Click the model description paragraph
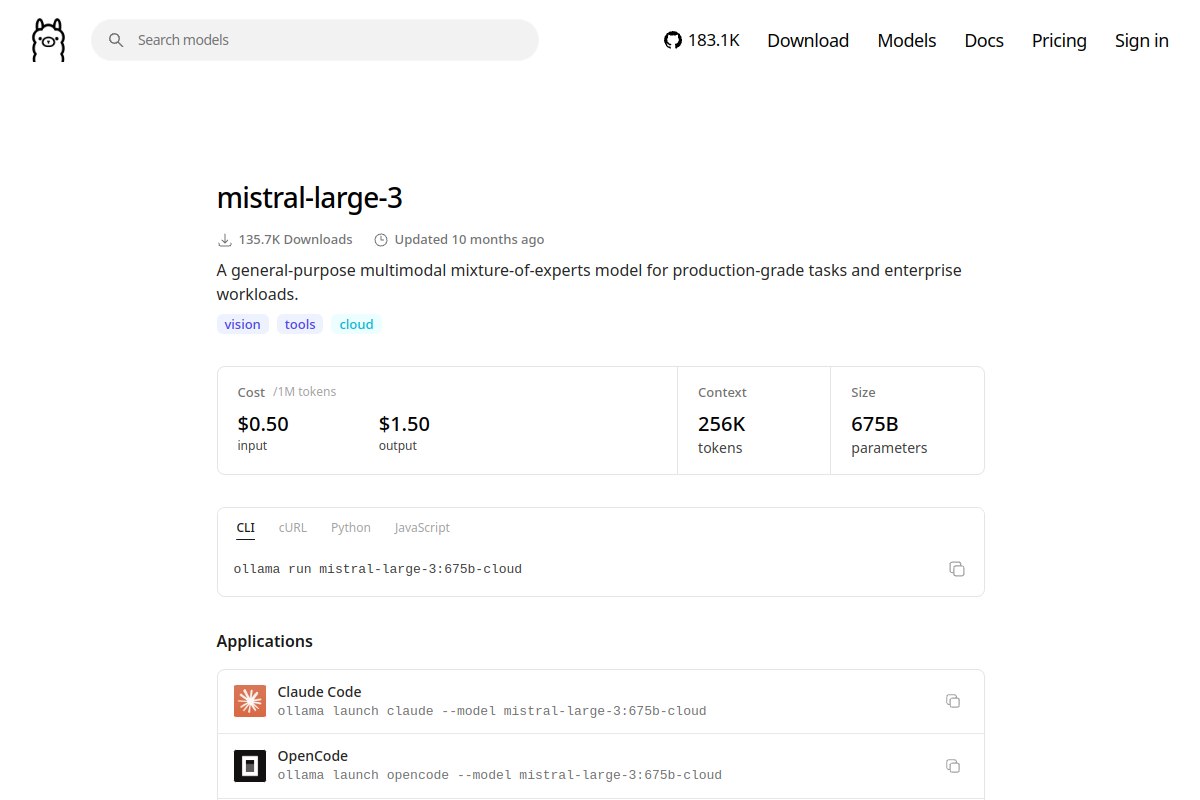 point(589,283)
